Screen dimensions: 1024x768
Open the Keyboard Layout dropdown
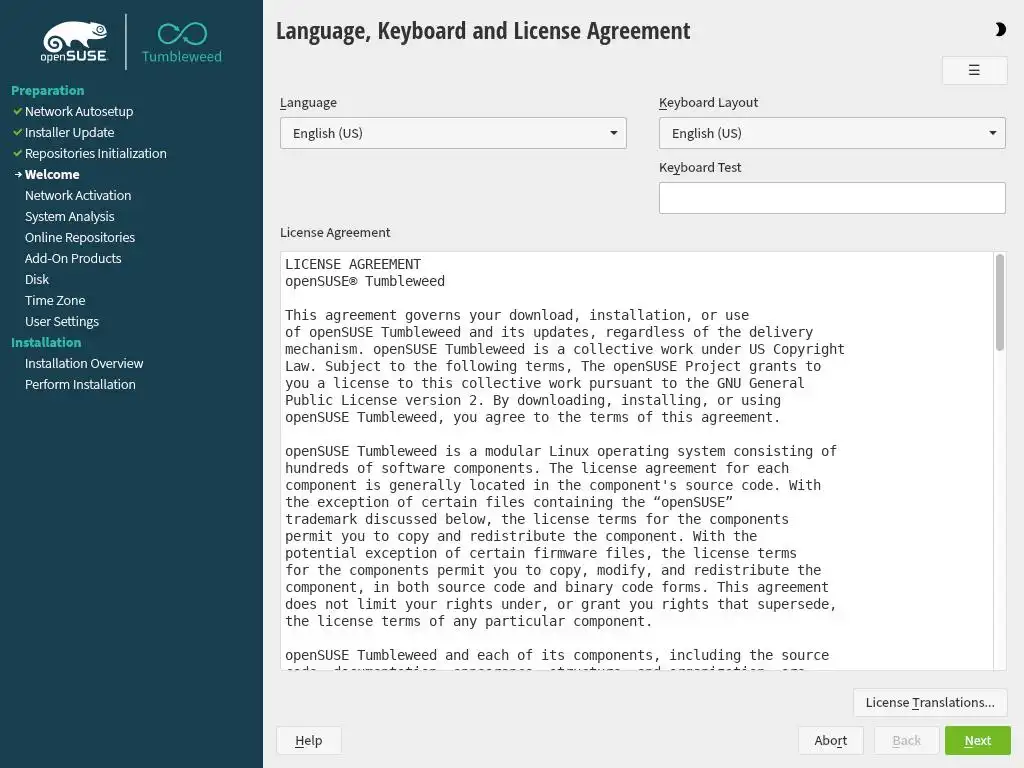[832, 133]
